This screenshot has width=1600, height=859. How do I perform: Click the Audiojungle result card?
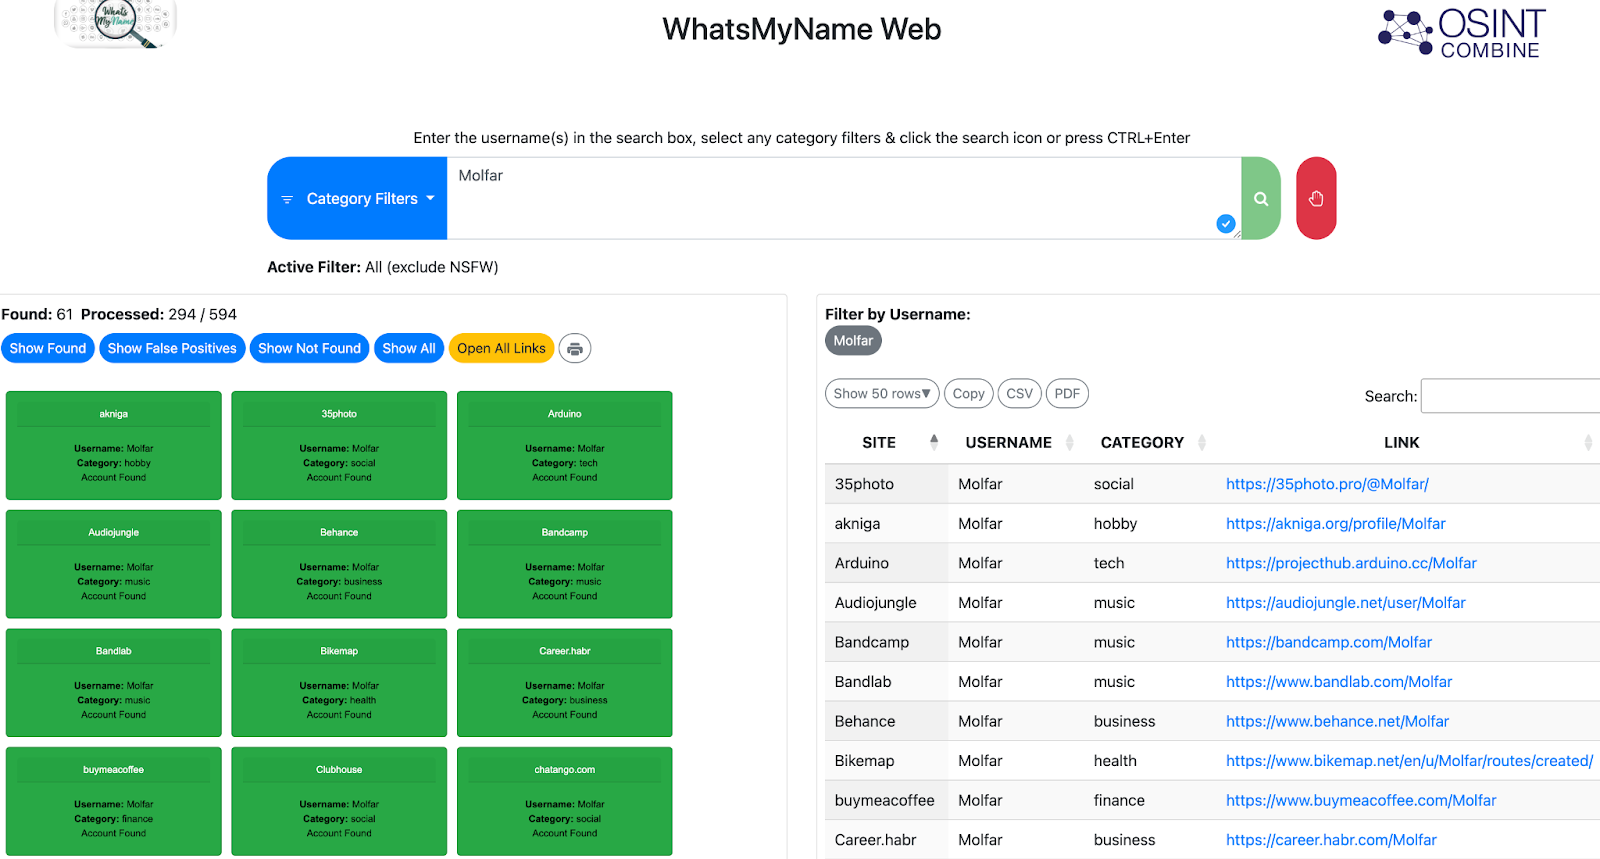click(x=114, y=564)
